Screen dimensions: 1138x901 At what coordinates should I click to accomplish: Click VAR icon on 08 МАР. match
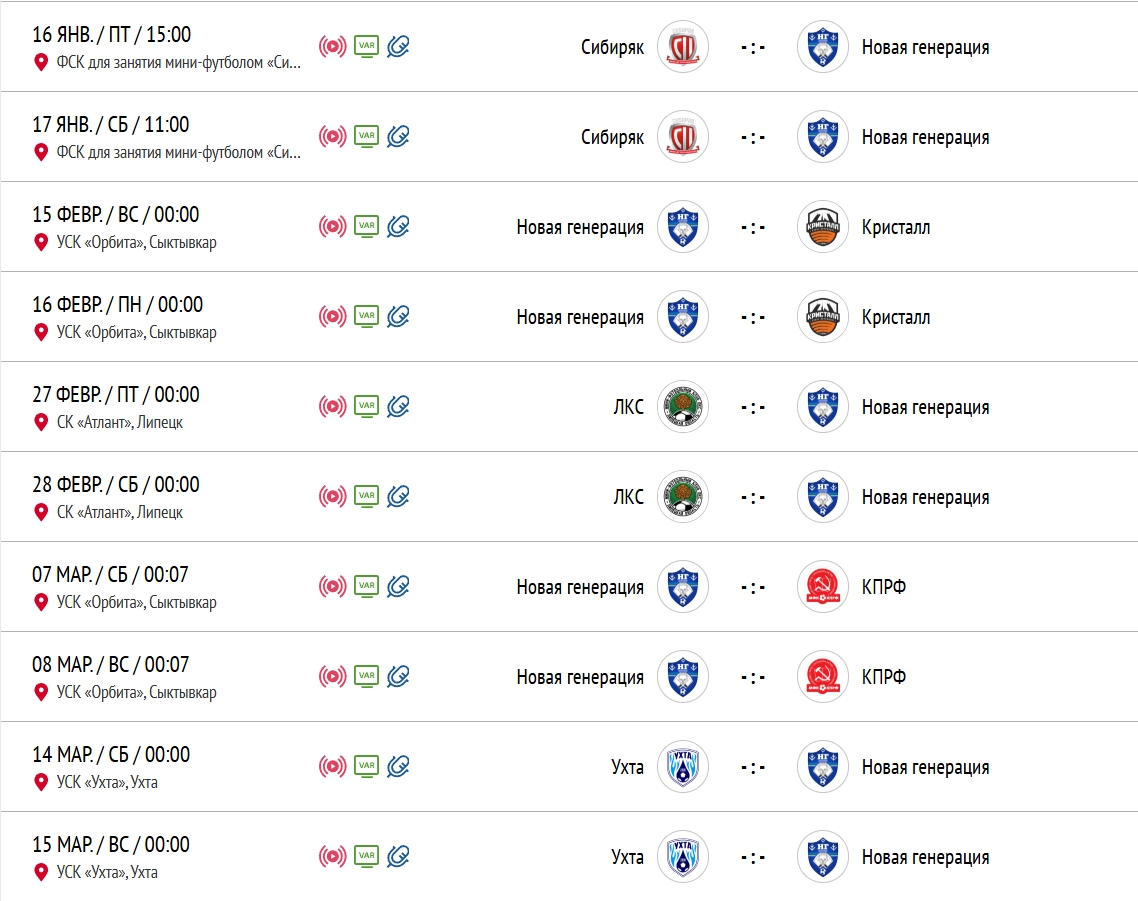coord(367,676)
